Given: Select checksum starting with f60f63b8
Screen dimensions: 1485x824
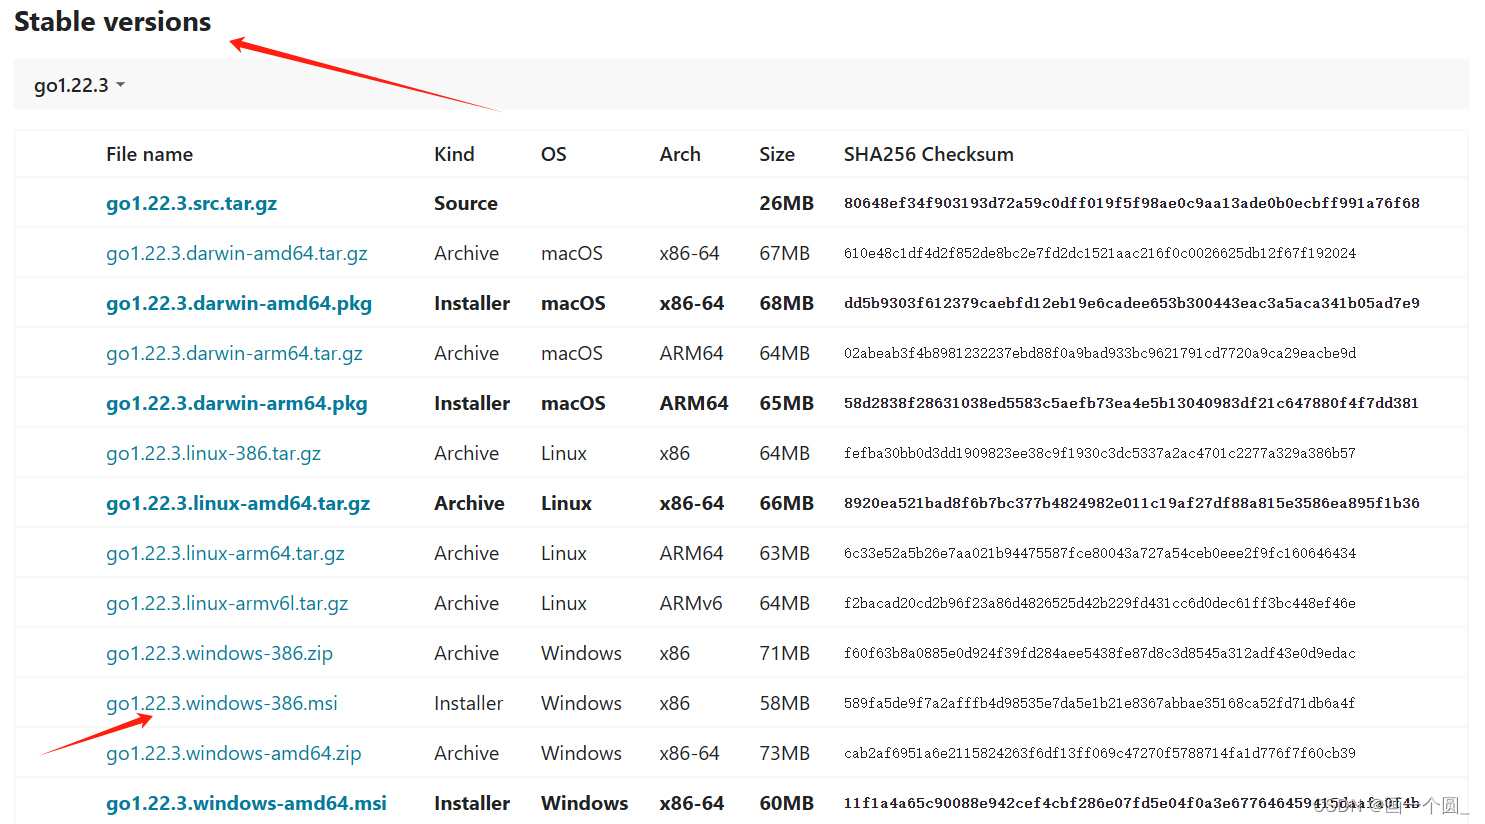Looking at the screenshot, I should pos(1100,653).
